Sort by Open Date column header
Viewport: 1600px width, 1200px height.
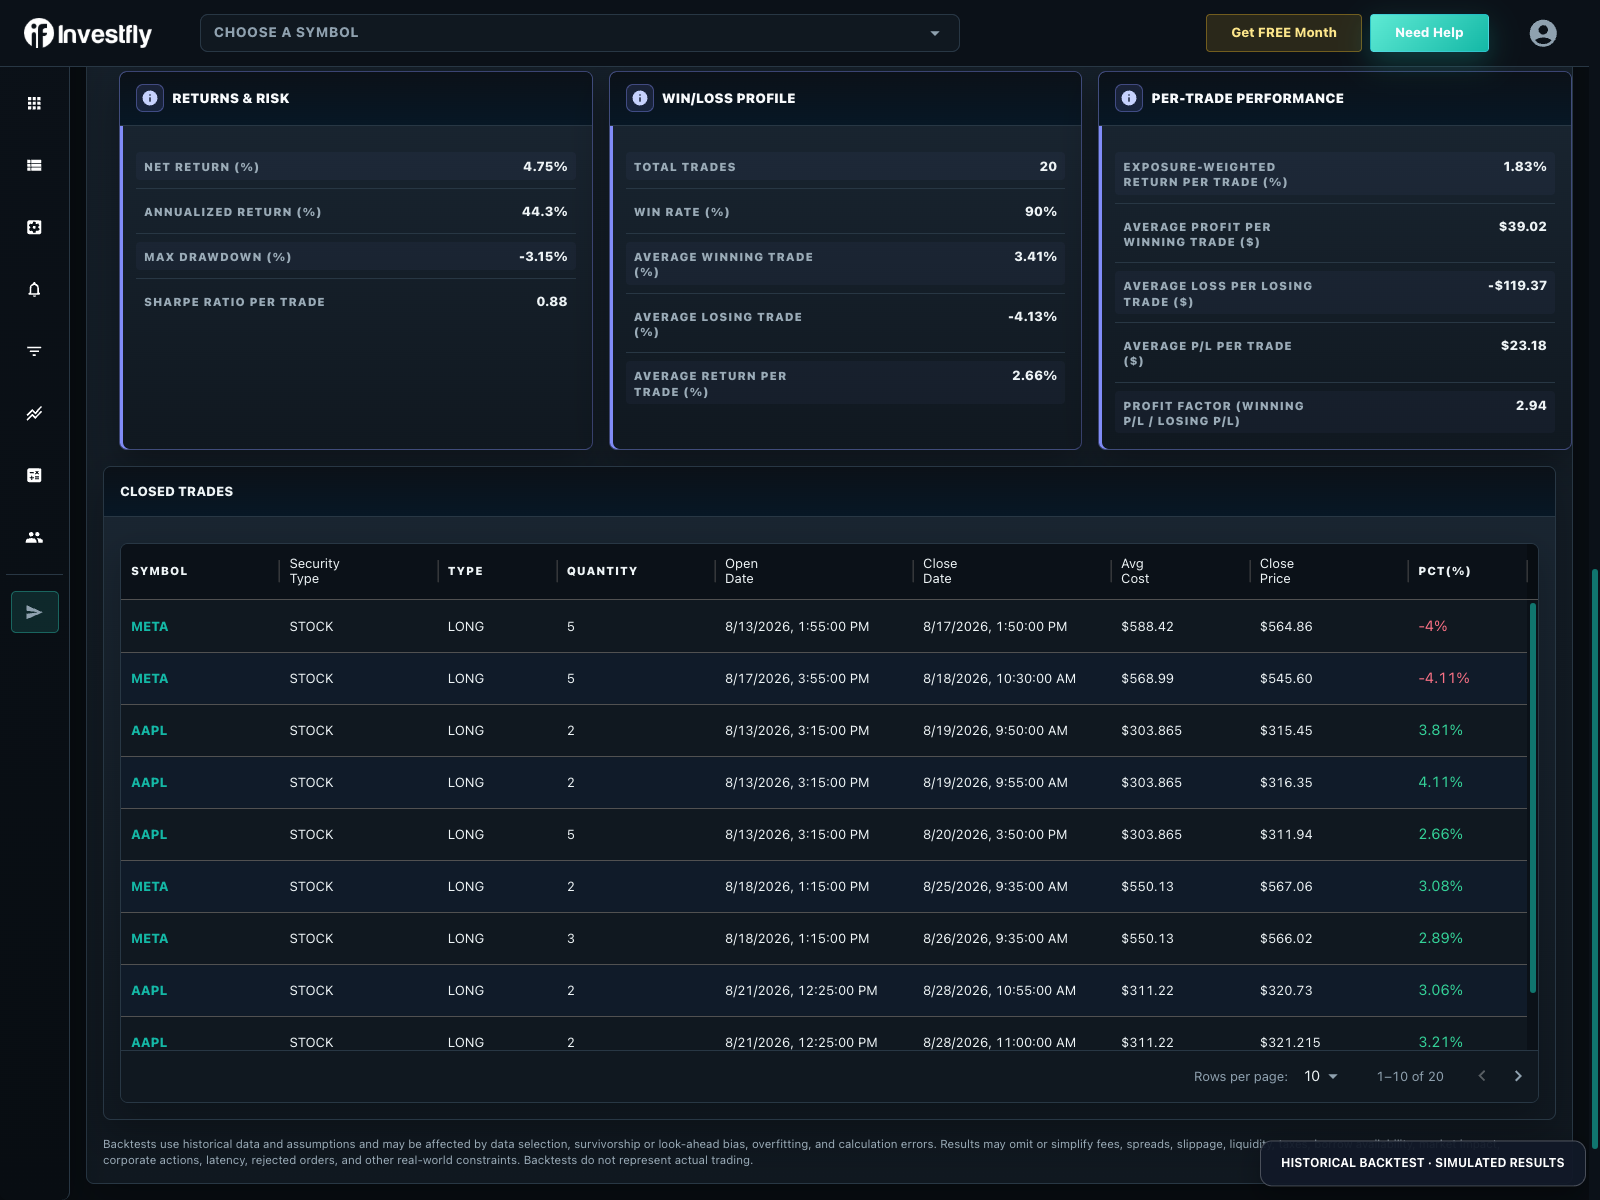[741, 571]
